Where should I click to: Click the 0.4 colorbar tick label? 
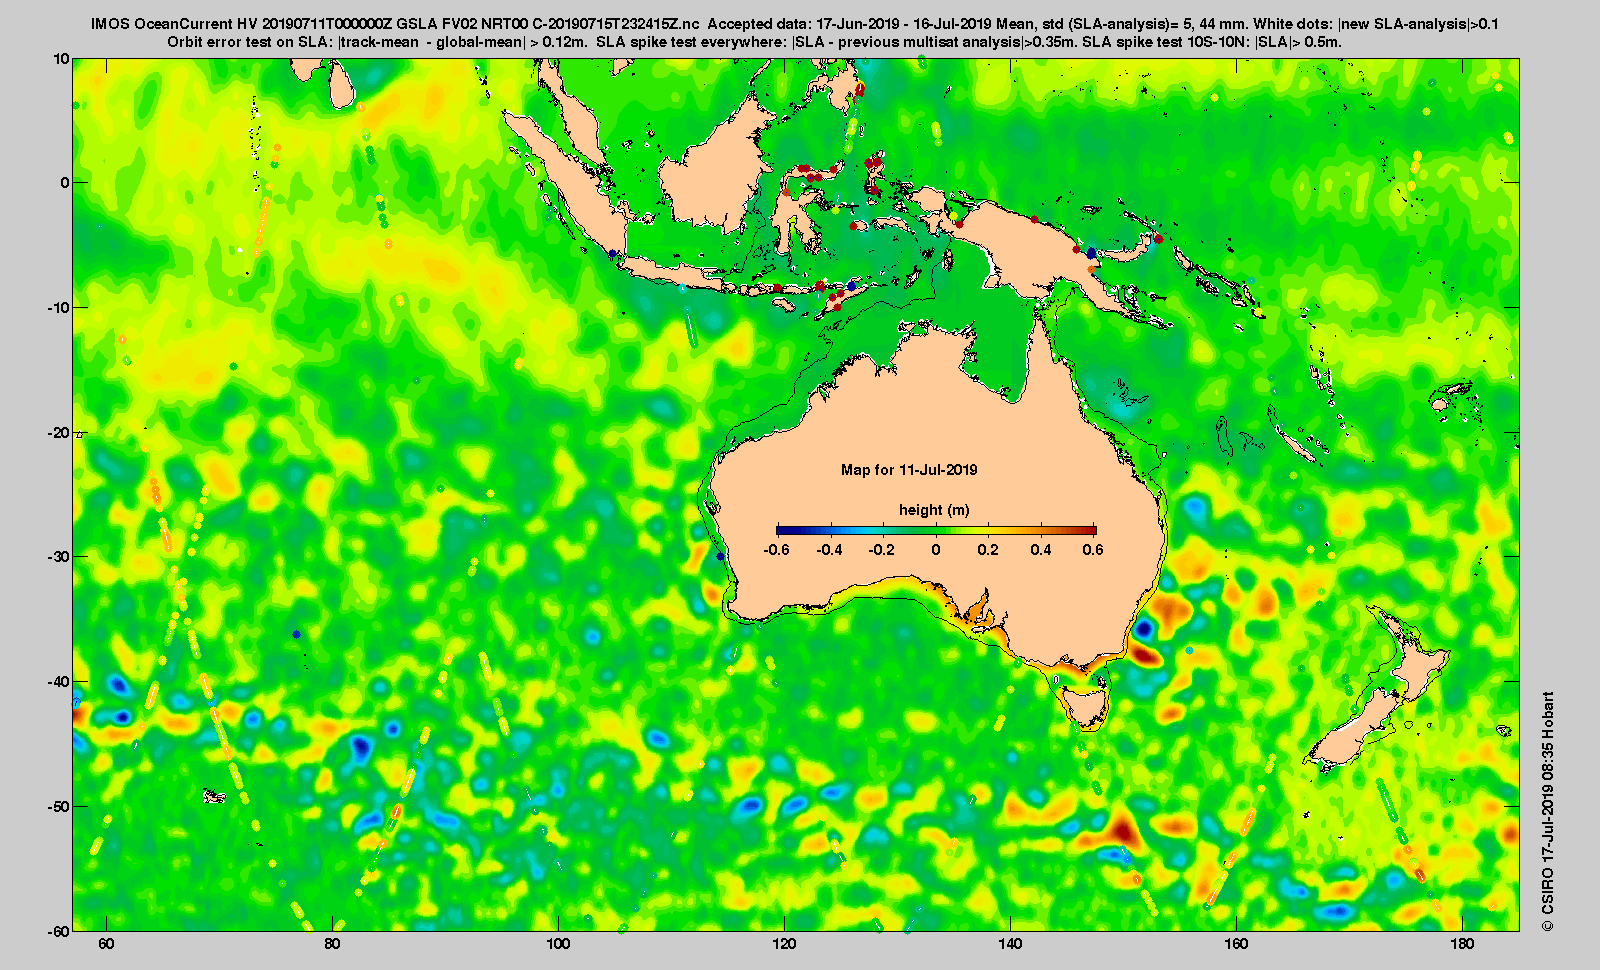pos(1041,550)
